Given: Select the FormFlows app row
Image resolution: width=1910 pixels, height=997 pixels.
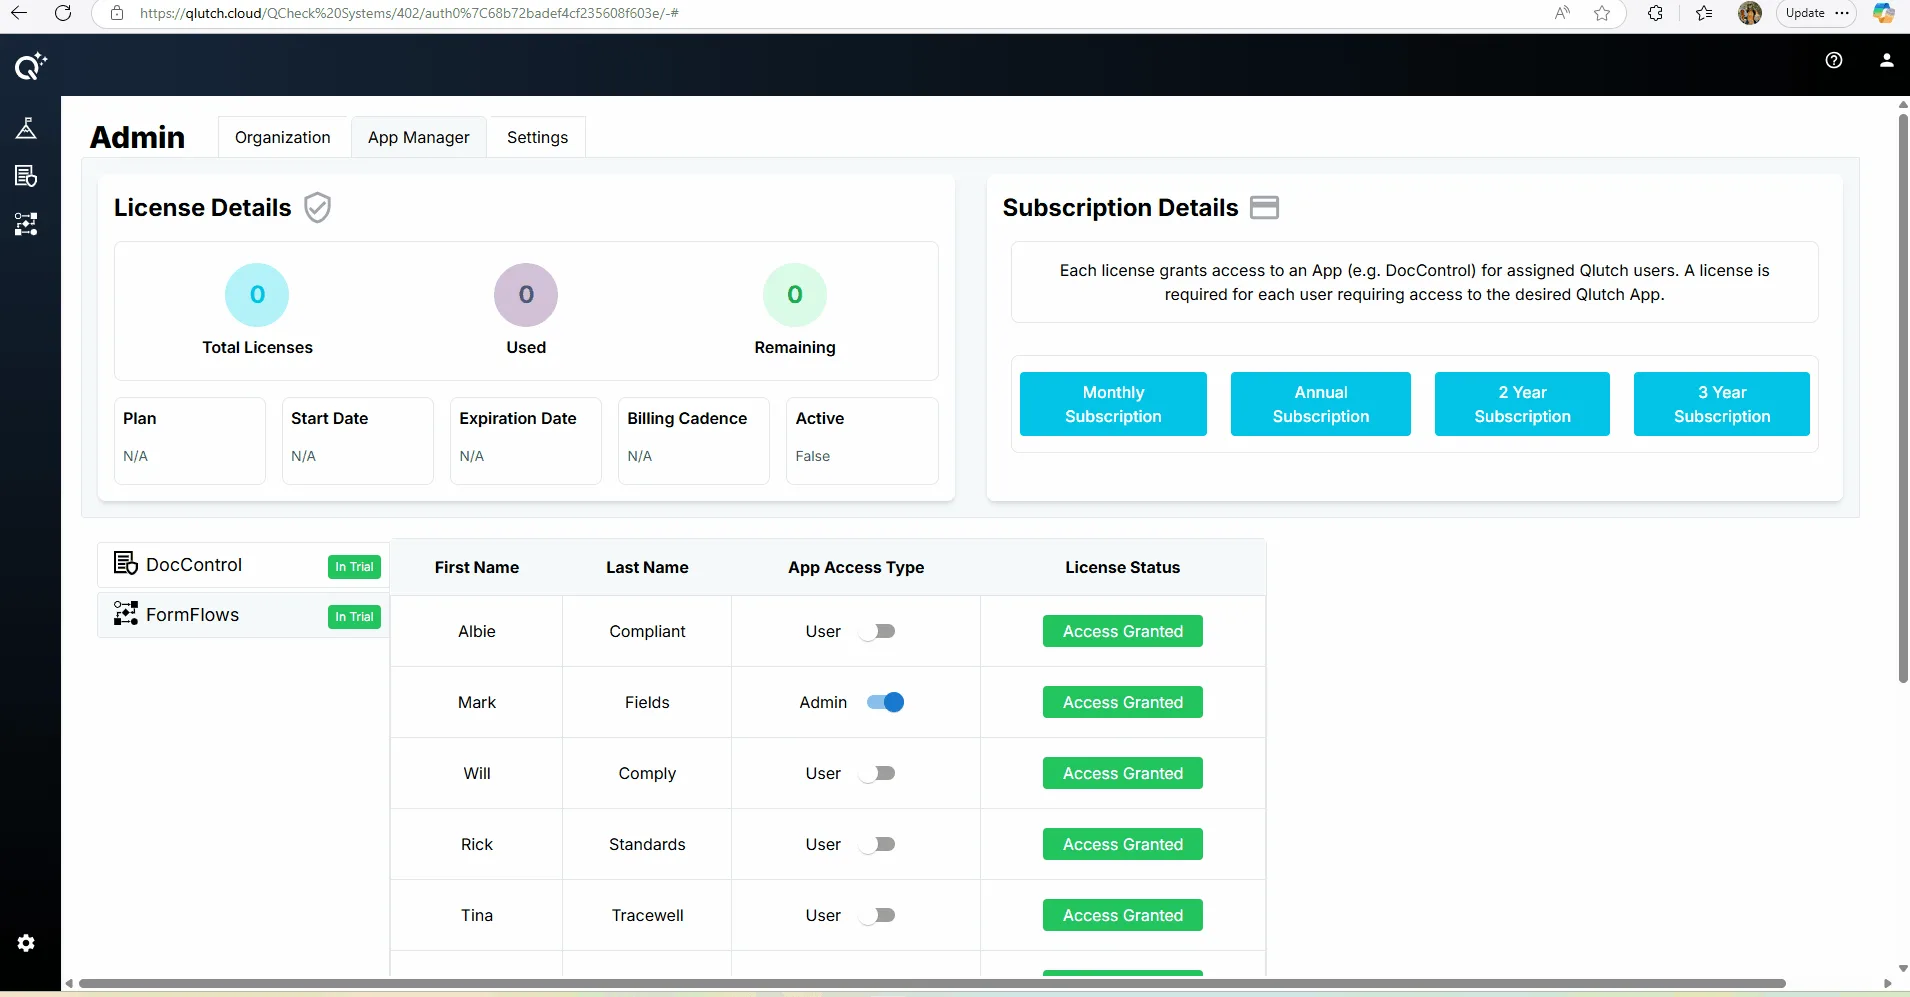Looking at the screenshot, I should coord(243,615).
